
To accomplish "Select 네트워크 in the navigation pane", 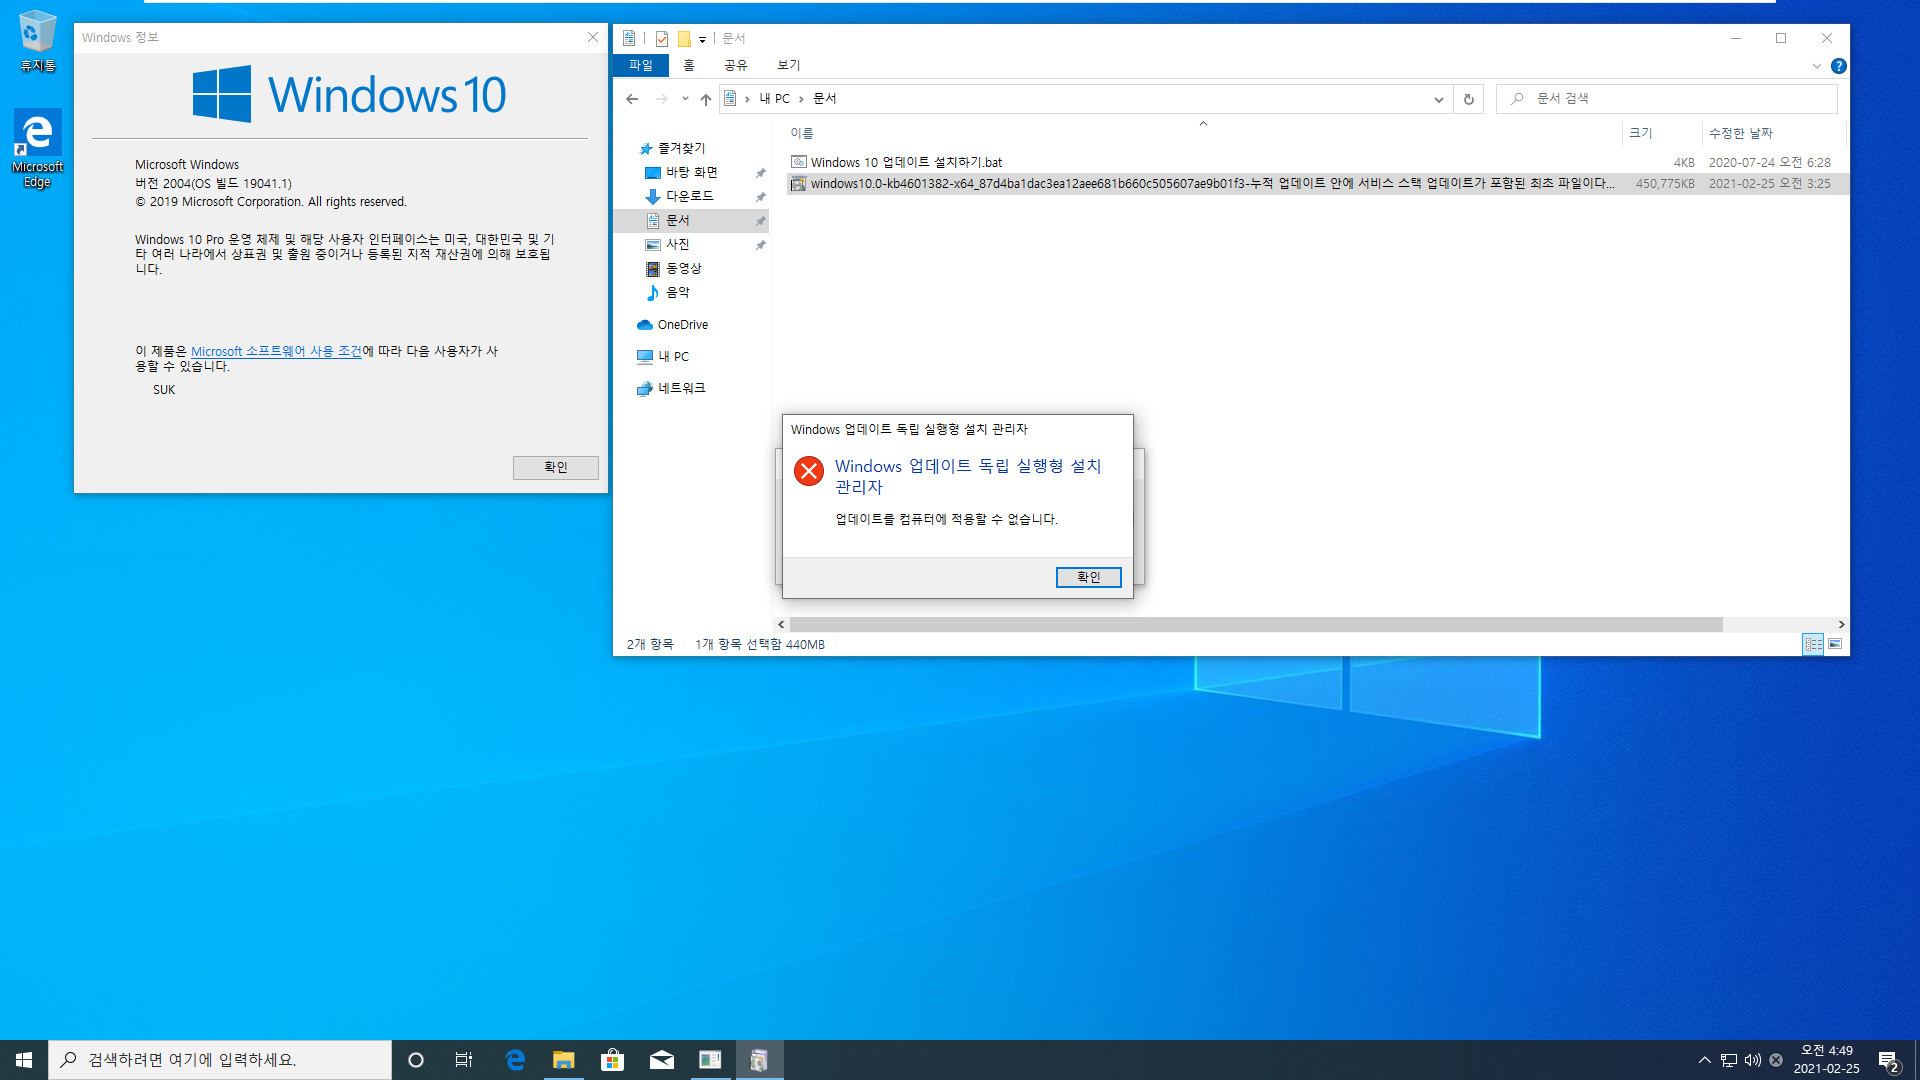I will 671,388.
